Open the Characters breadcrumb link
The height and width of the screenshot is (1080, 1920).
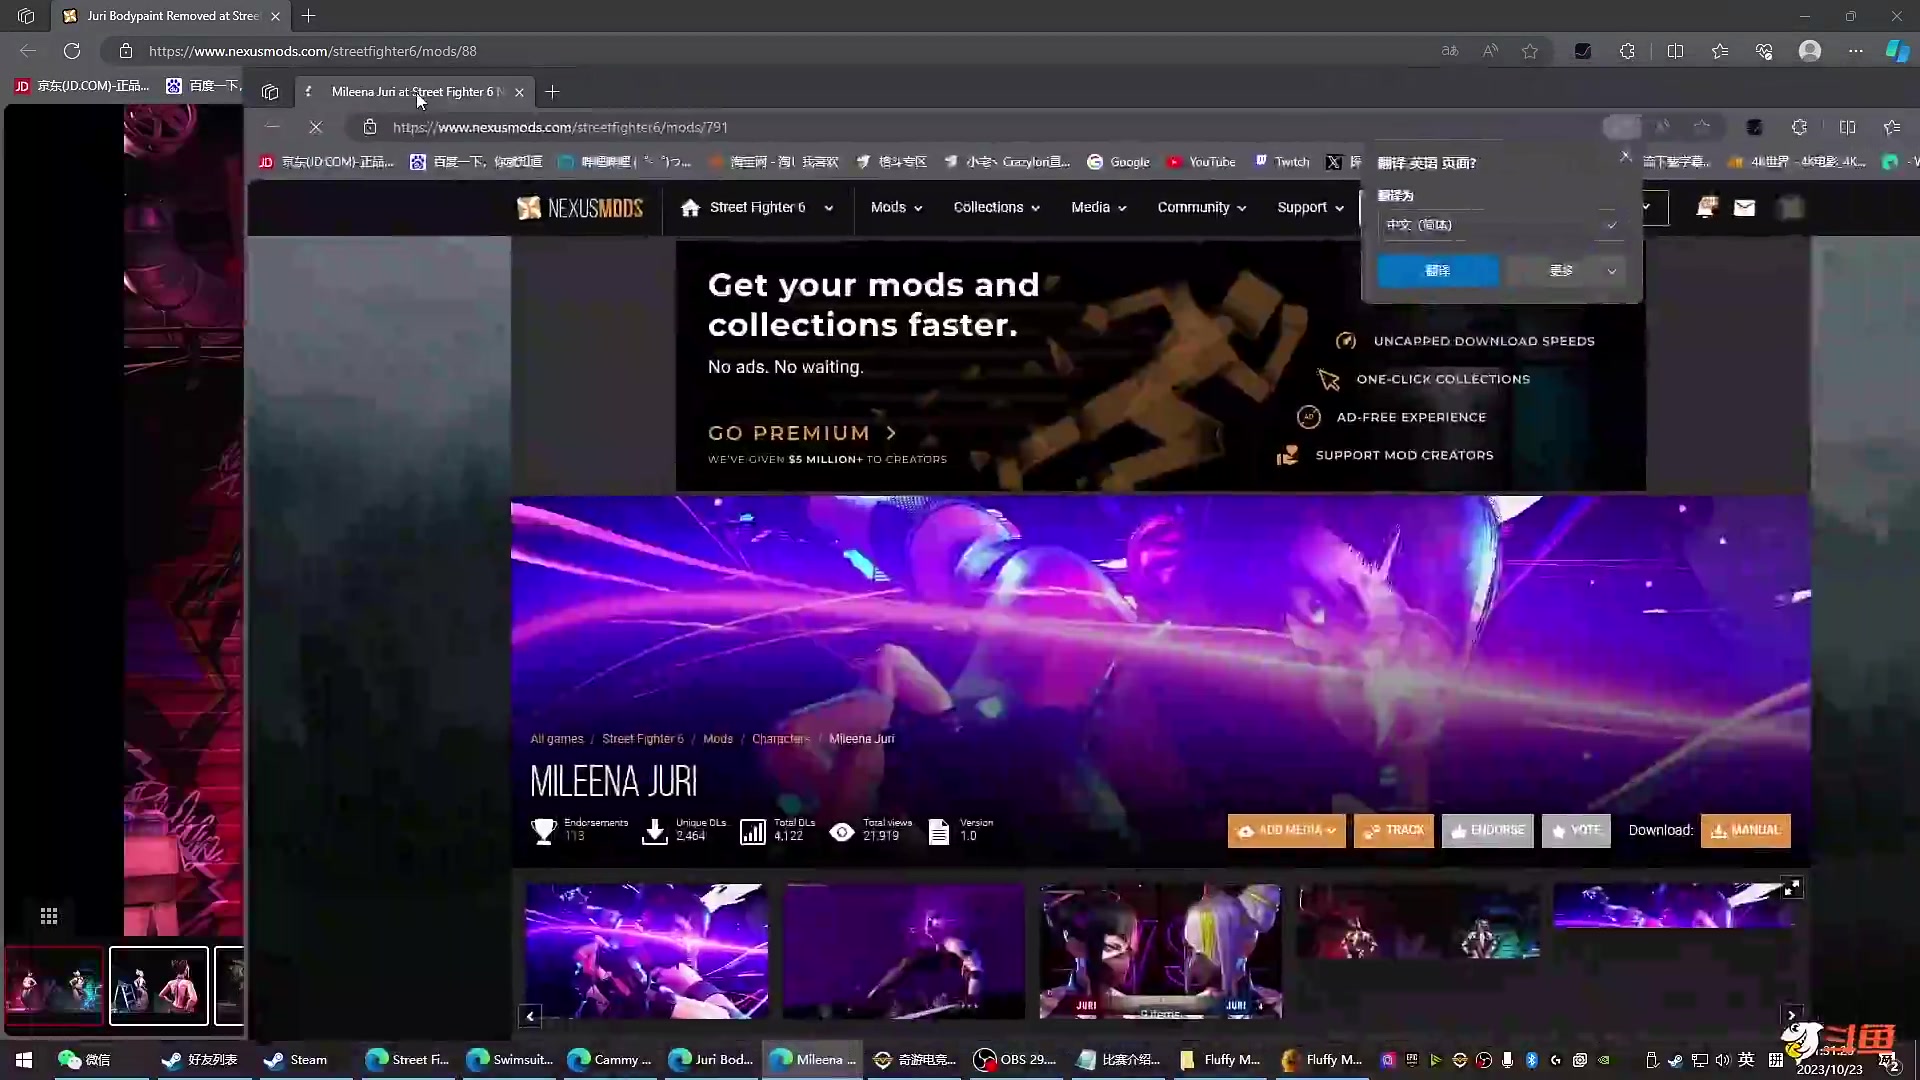pyautogui.click(x=780, y=739)
